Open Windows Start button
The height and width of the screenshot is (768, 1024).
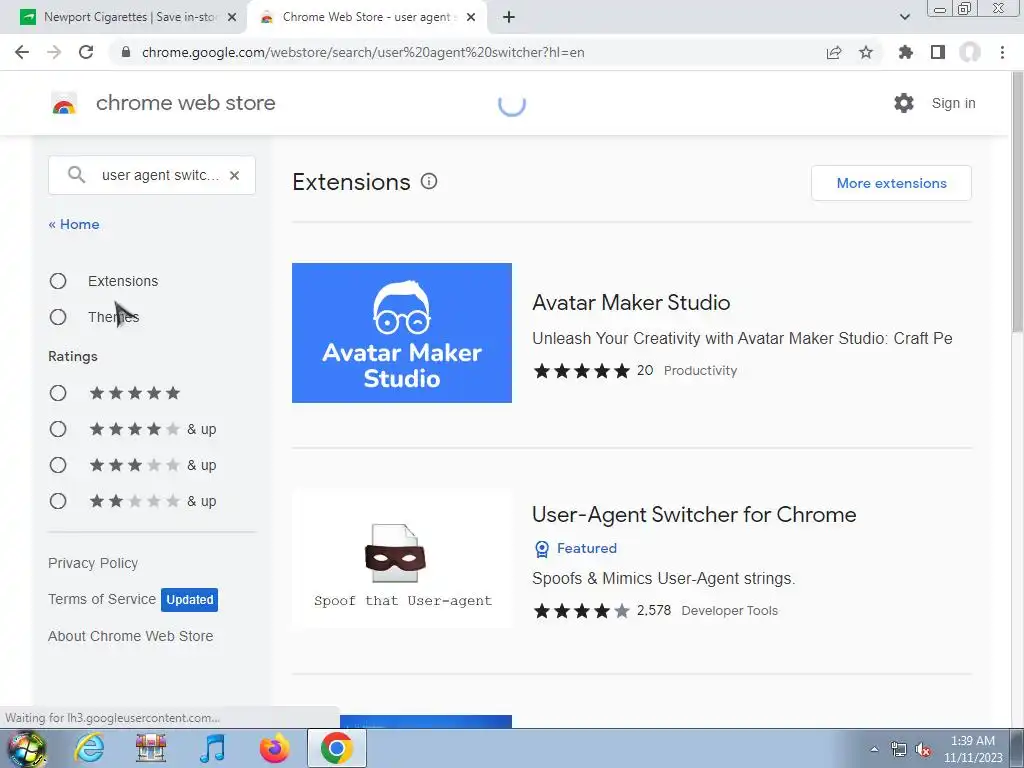[x=27, y=748]
